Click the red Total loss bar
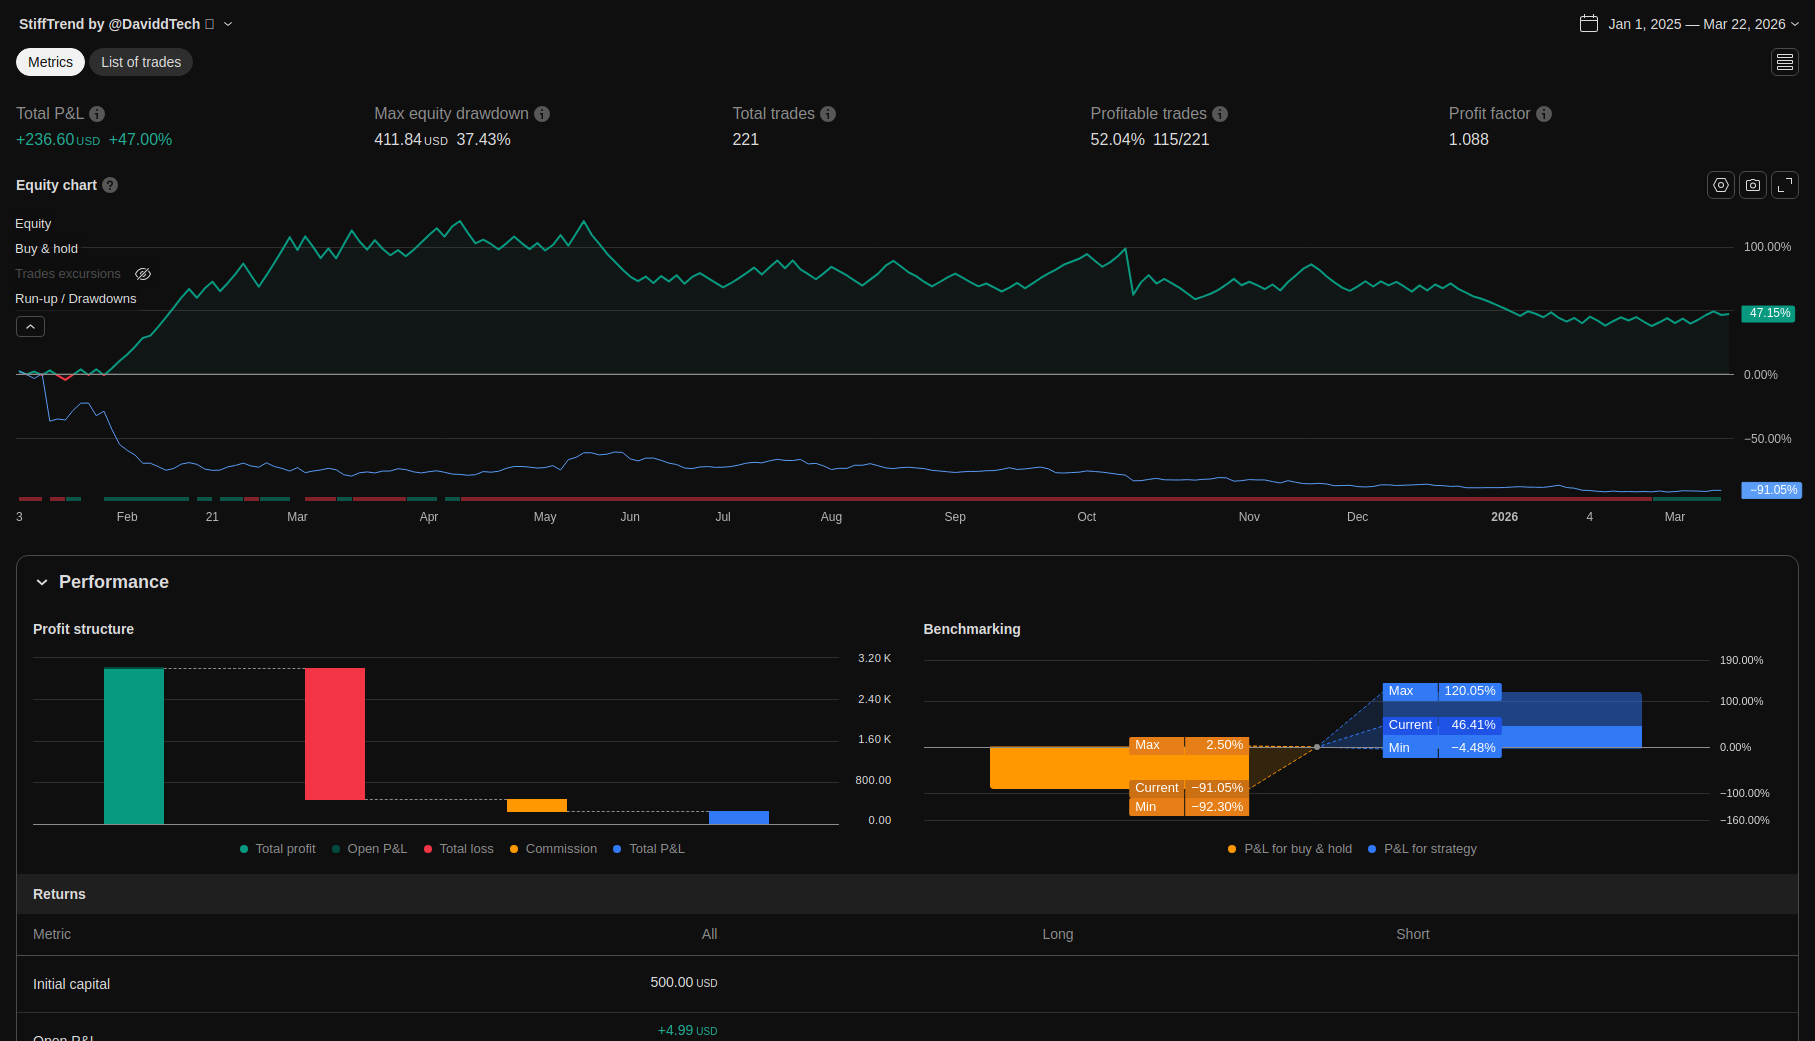Screen dimensions: 1815x1041 (334, 733)
